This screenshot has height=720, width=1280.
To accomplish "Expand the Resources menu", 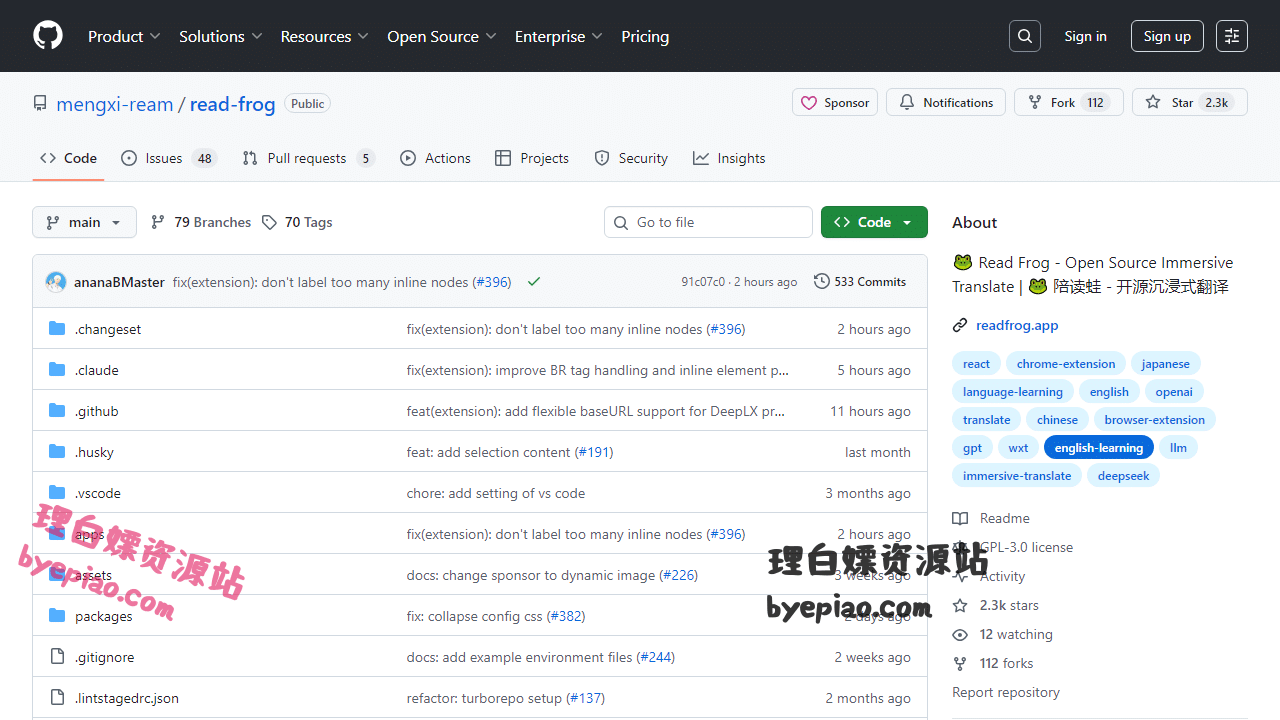I will point(324,36).
